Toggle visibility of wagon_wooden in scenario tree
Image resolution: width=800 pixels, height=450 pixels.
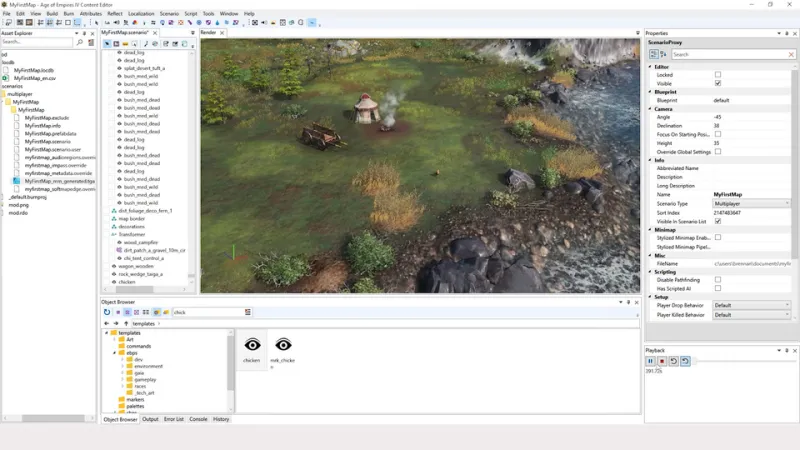click(114, 266)
